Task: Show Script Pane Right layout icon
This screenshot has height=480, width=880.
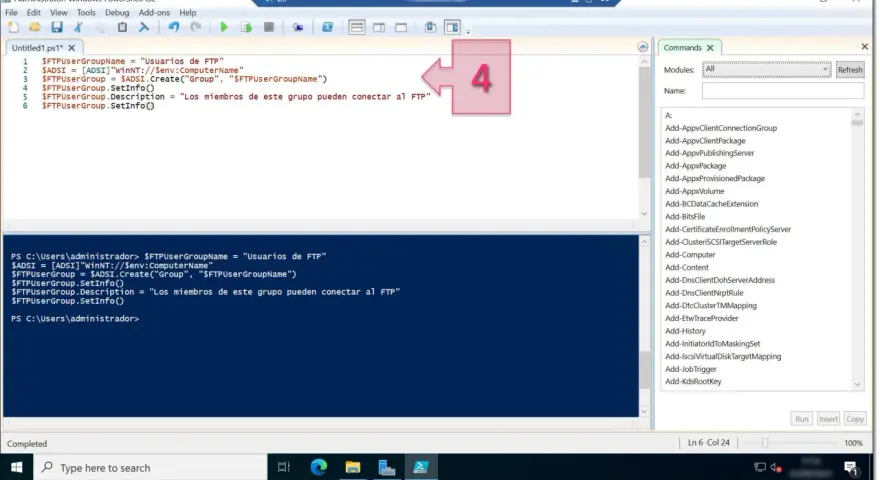Action: (379, 27)
